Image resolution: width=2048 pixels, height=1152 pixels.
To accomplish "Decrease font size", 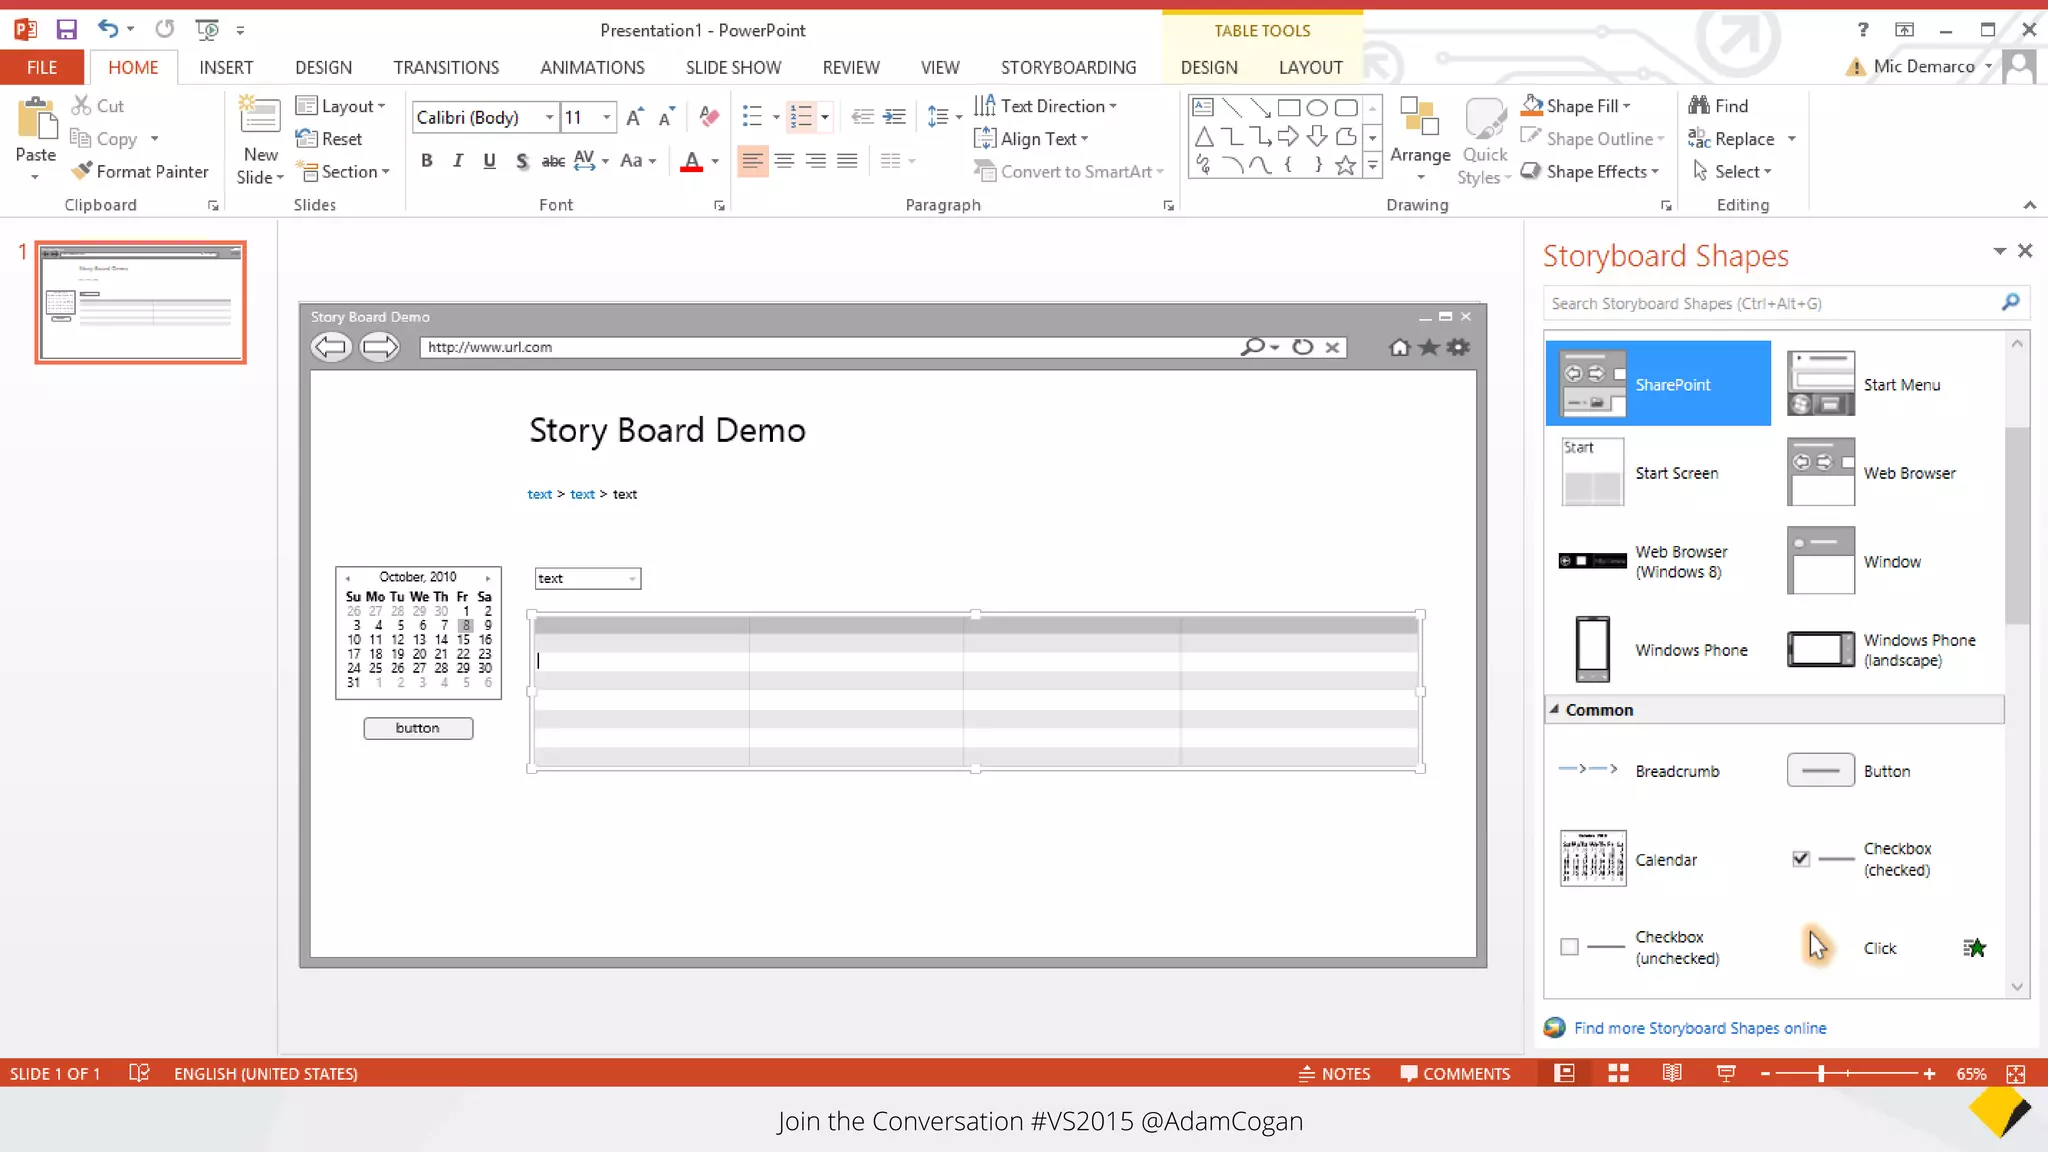I will (x=666, y=117).
